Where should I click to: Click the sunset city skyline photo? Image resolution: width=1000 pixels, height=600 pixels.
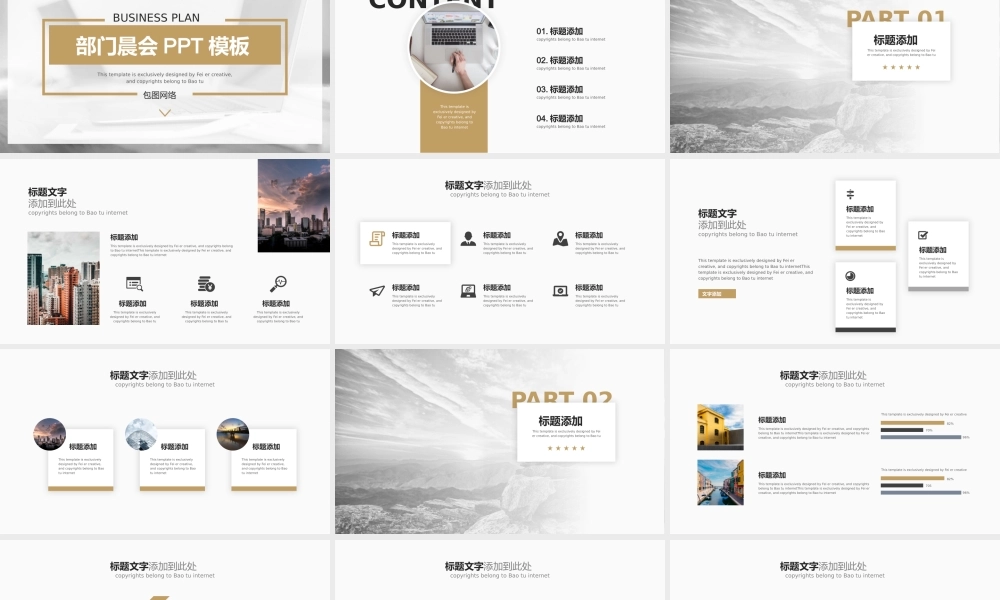click(x=293, y=205)
